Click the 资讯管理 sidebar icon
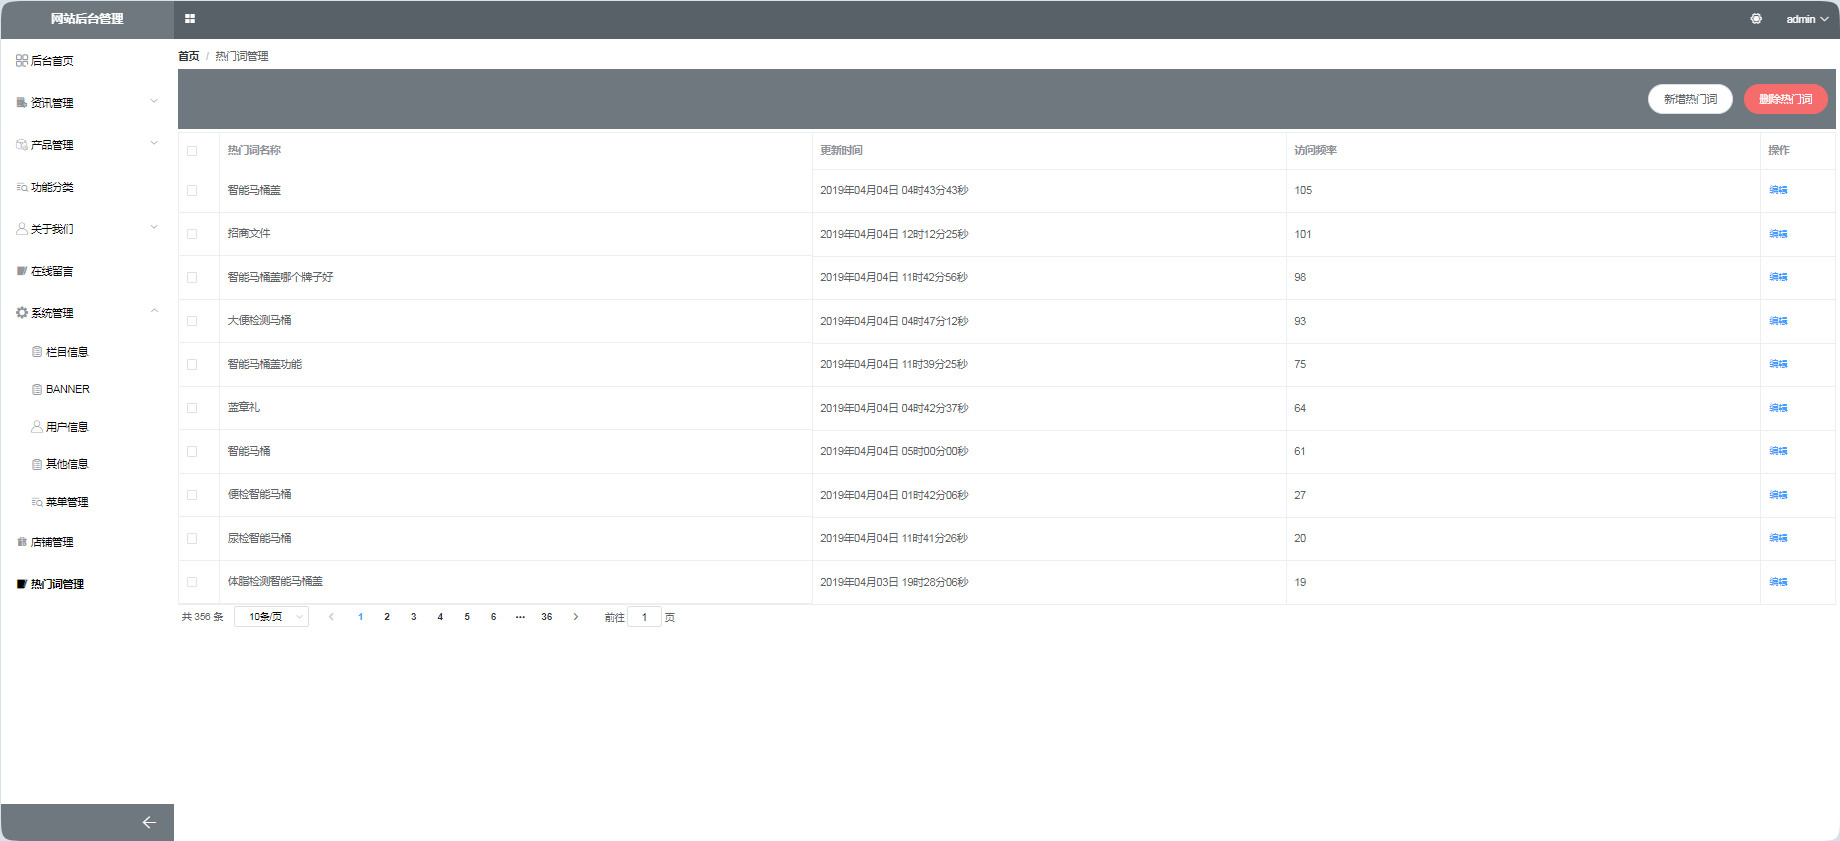 point(22,103)
